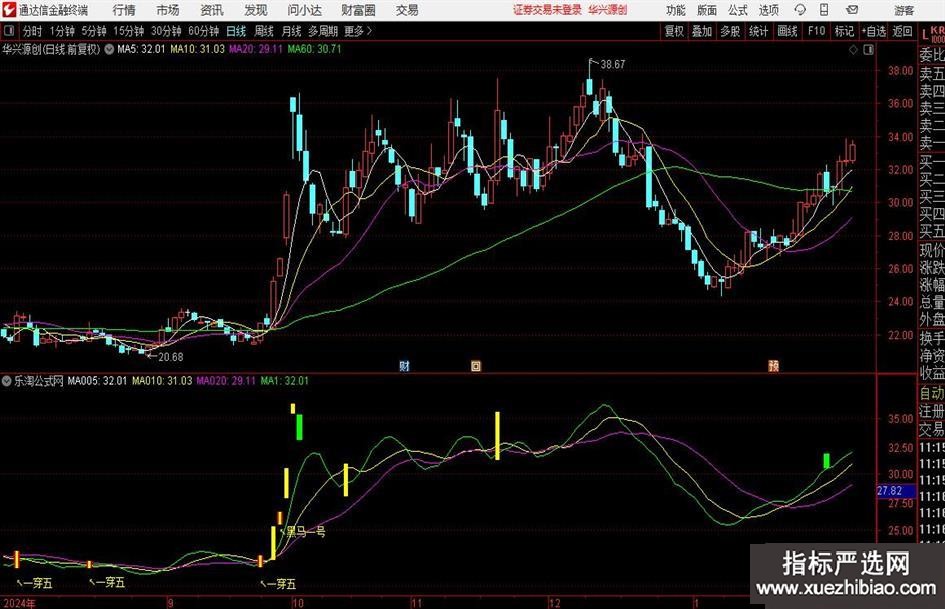Toggle the main chart indicator settings circle
The image size is (945, 609).
(x=108, y=48)
